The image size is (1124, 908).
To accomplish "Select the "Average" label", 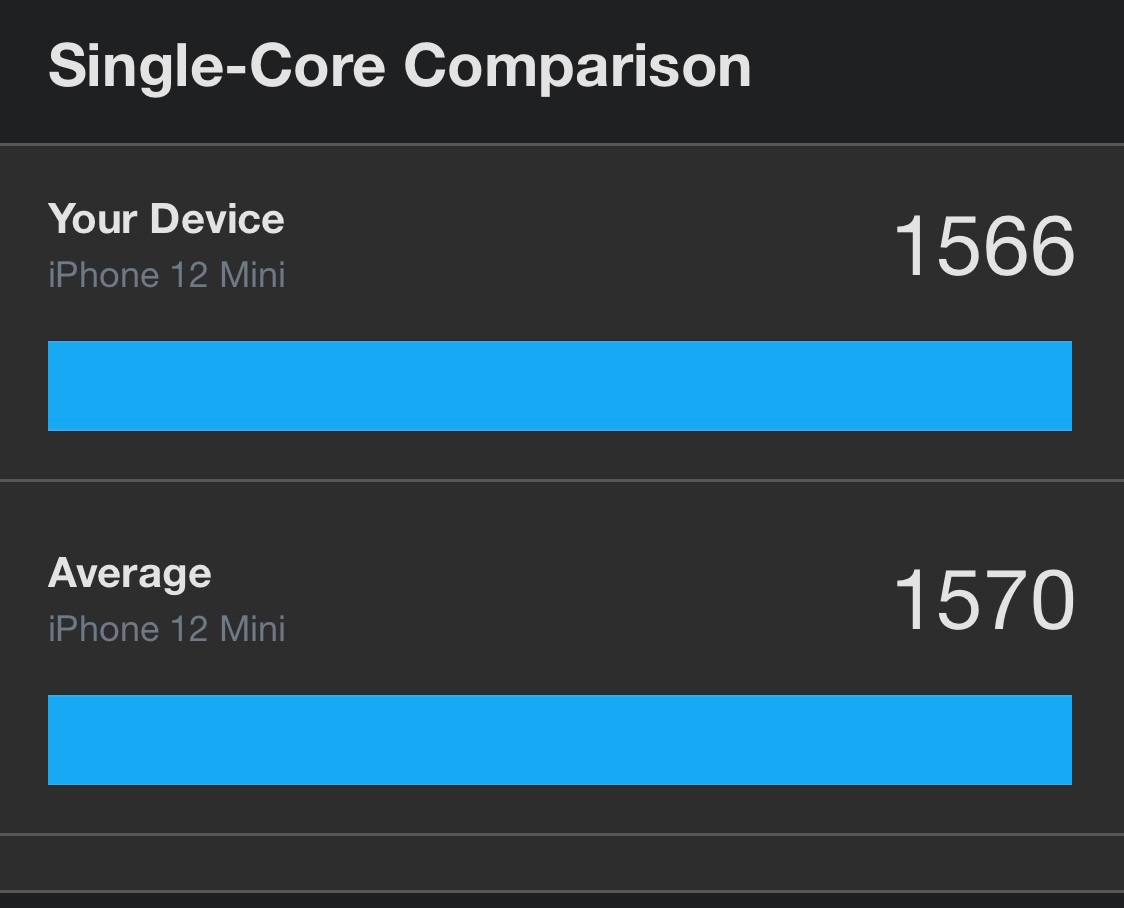I will coord(130,573).
